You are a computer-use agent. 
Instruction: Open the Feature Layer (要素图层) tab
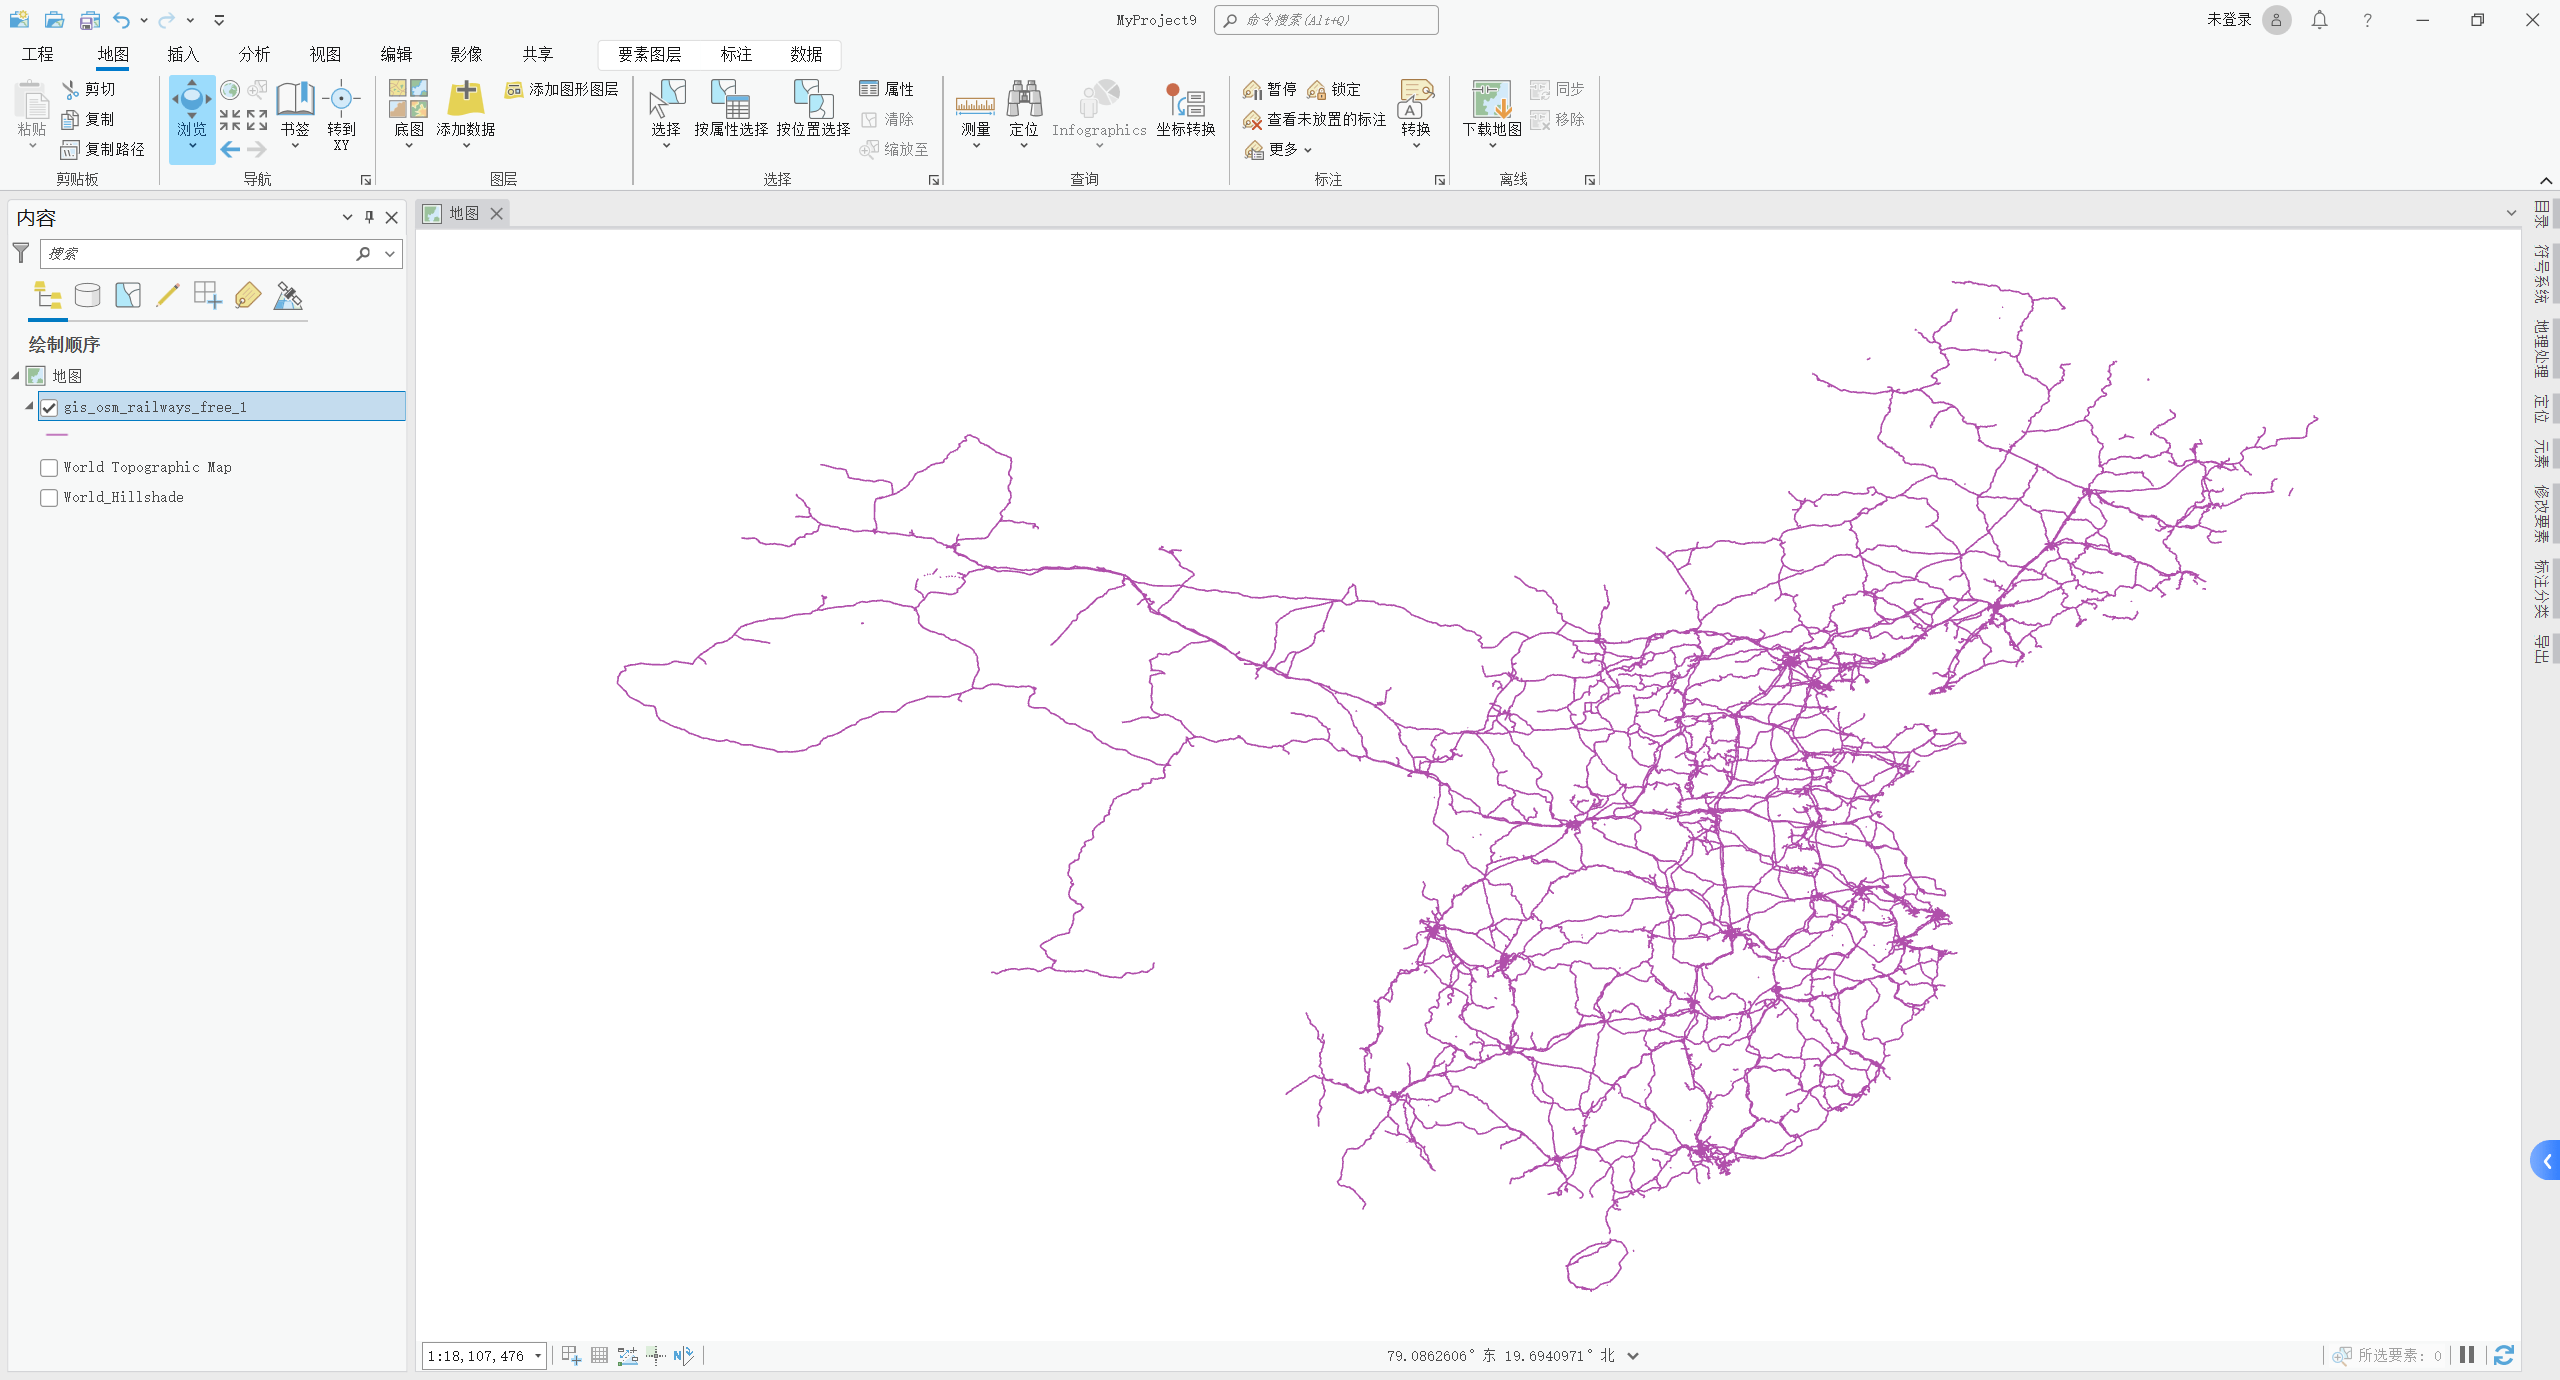649,54
